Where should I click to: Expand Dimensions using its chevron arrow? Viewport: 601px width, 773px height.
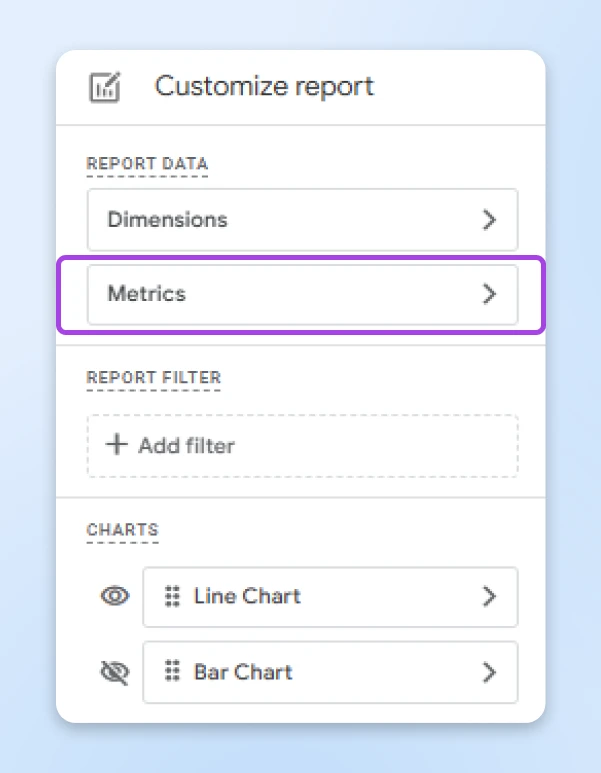coord(489,220)
